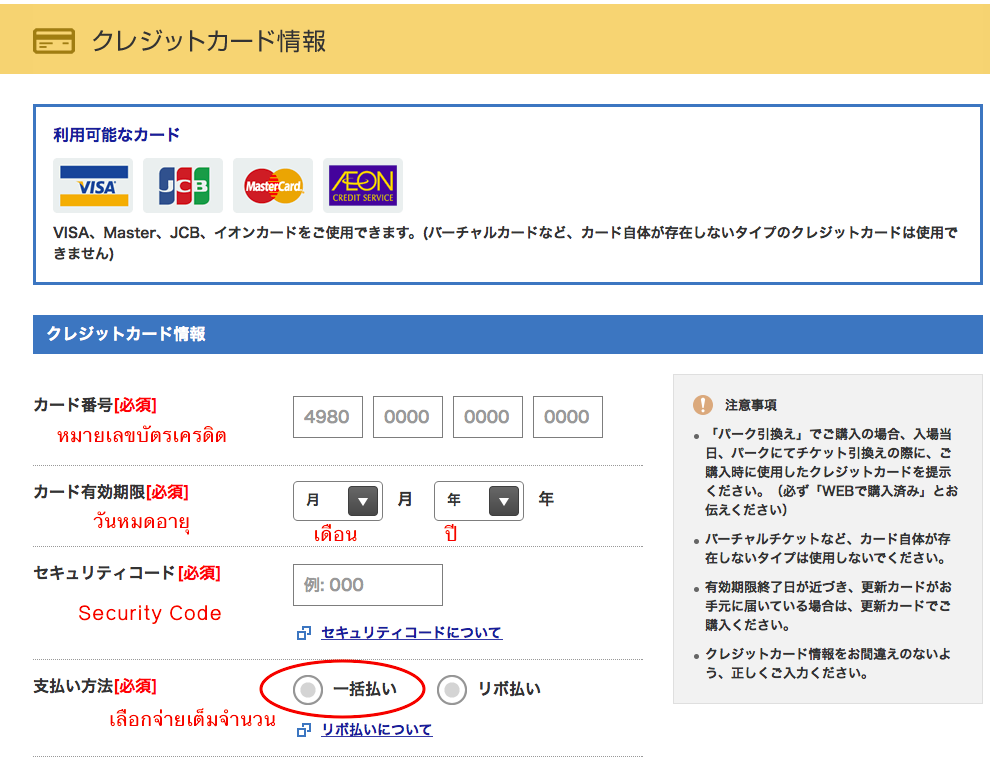Select the 一括払い payment radio button
The height and width of the screenshot is (758, 990).
pyautogui.click(x=309, y=689)
